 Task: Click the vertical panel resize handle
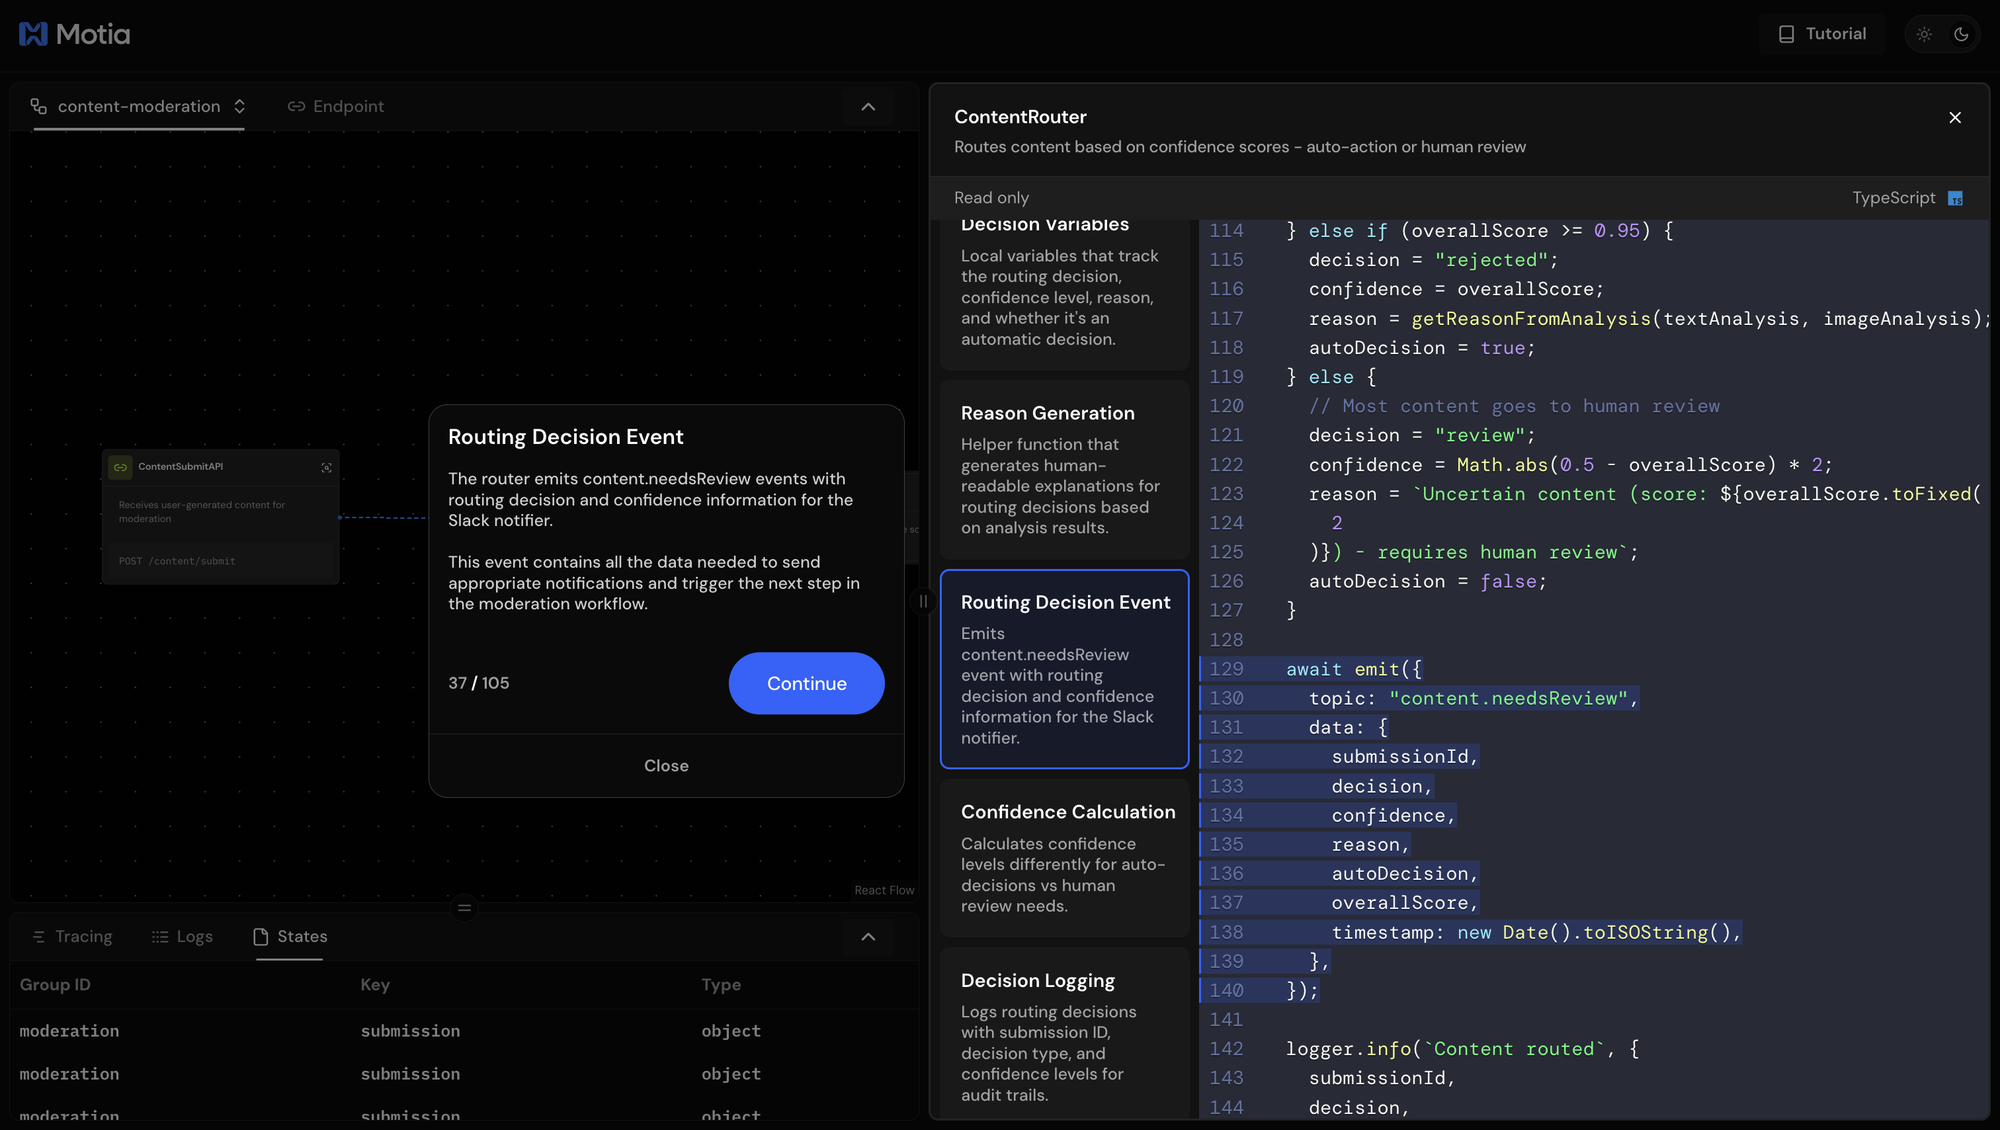(923, 601)
